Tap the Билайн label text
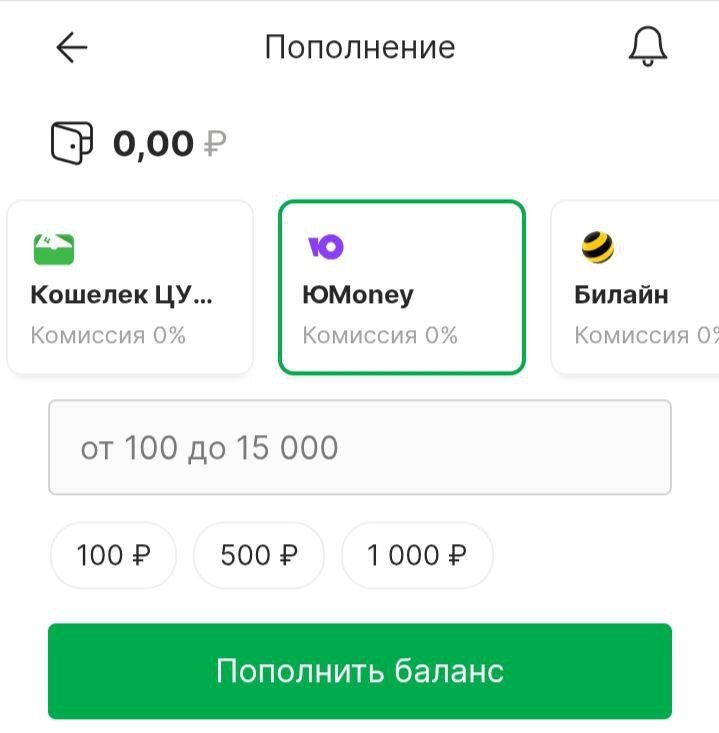This screenshot has height=733, width=719. 621,295
